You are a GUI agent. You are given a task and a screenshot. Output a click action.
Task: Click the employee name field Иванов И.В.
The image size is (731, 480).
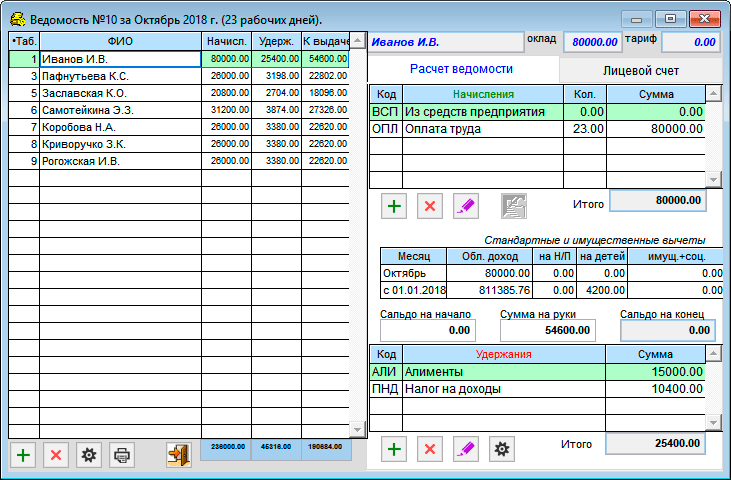pos(446,42)
